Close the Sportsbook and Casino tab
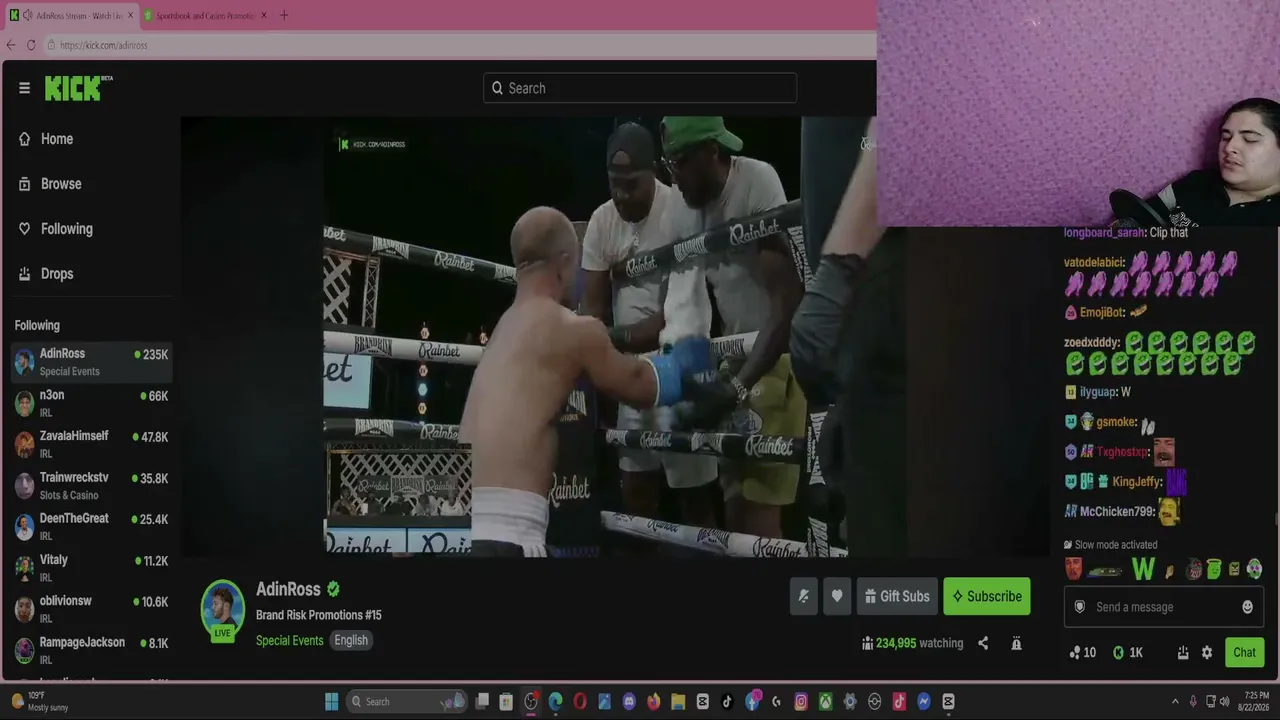 264,16
